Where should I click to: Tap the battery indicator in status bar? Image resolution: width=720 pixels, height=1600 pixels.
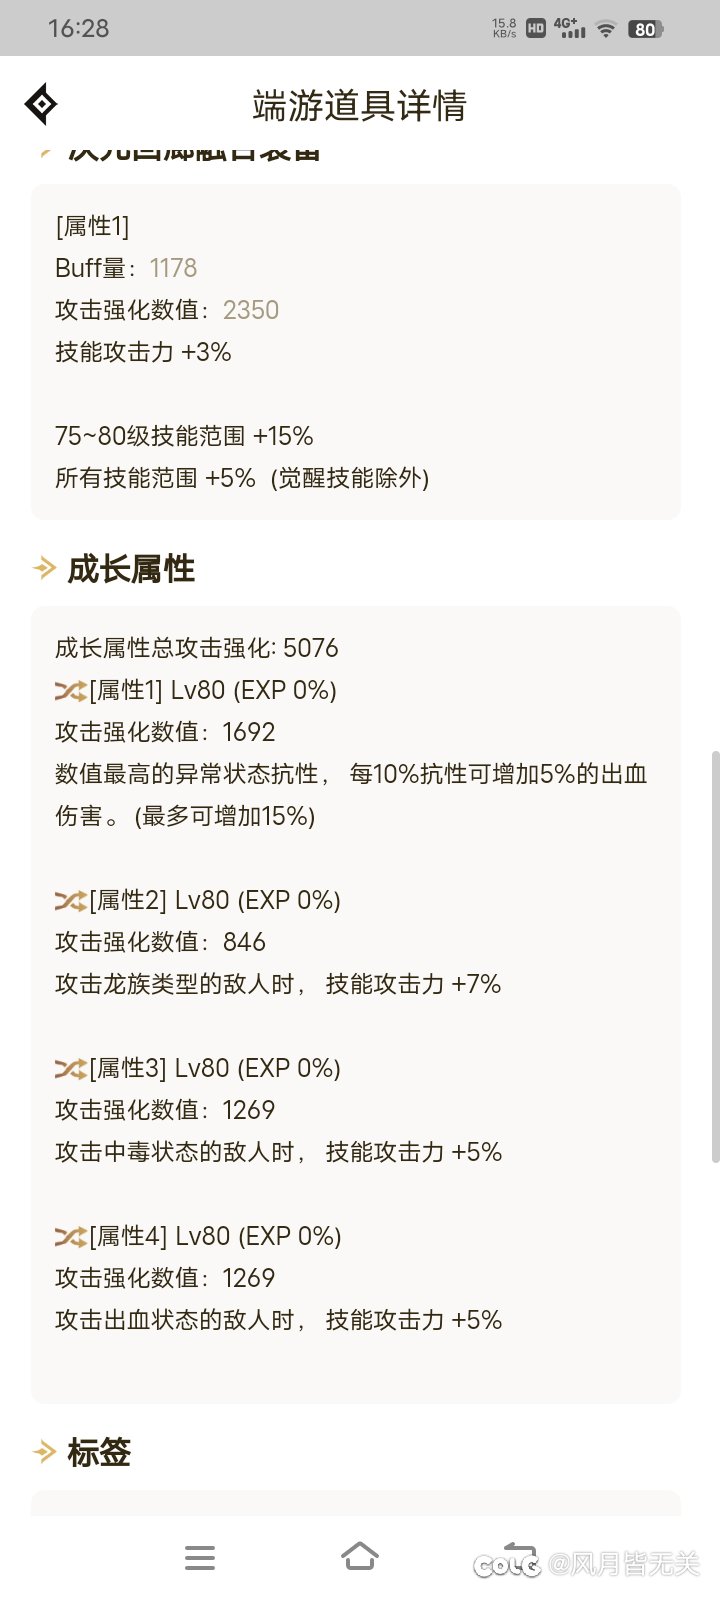[645, 29]
